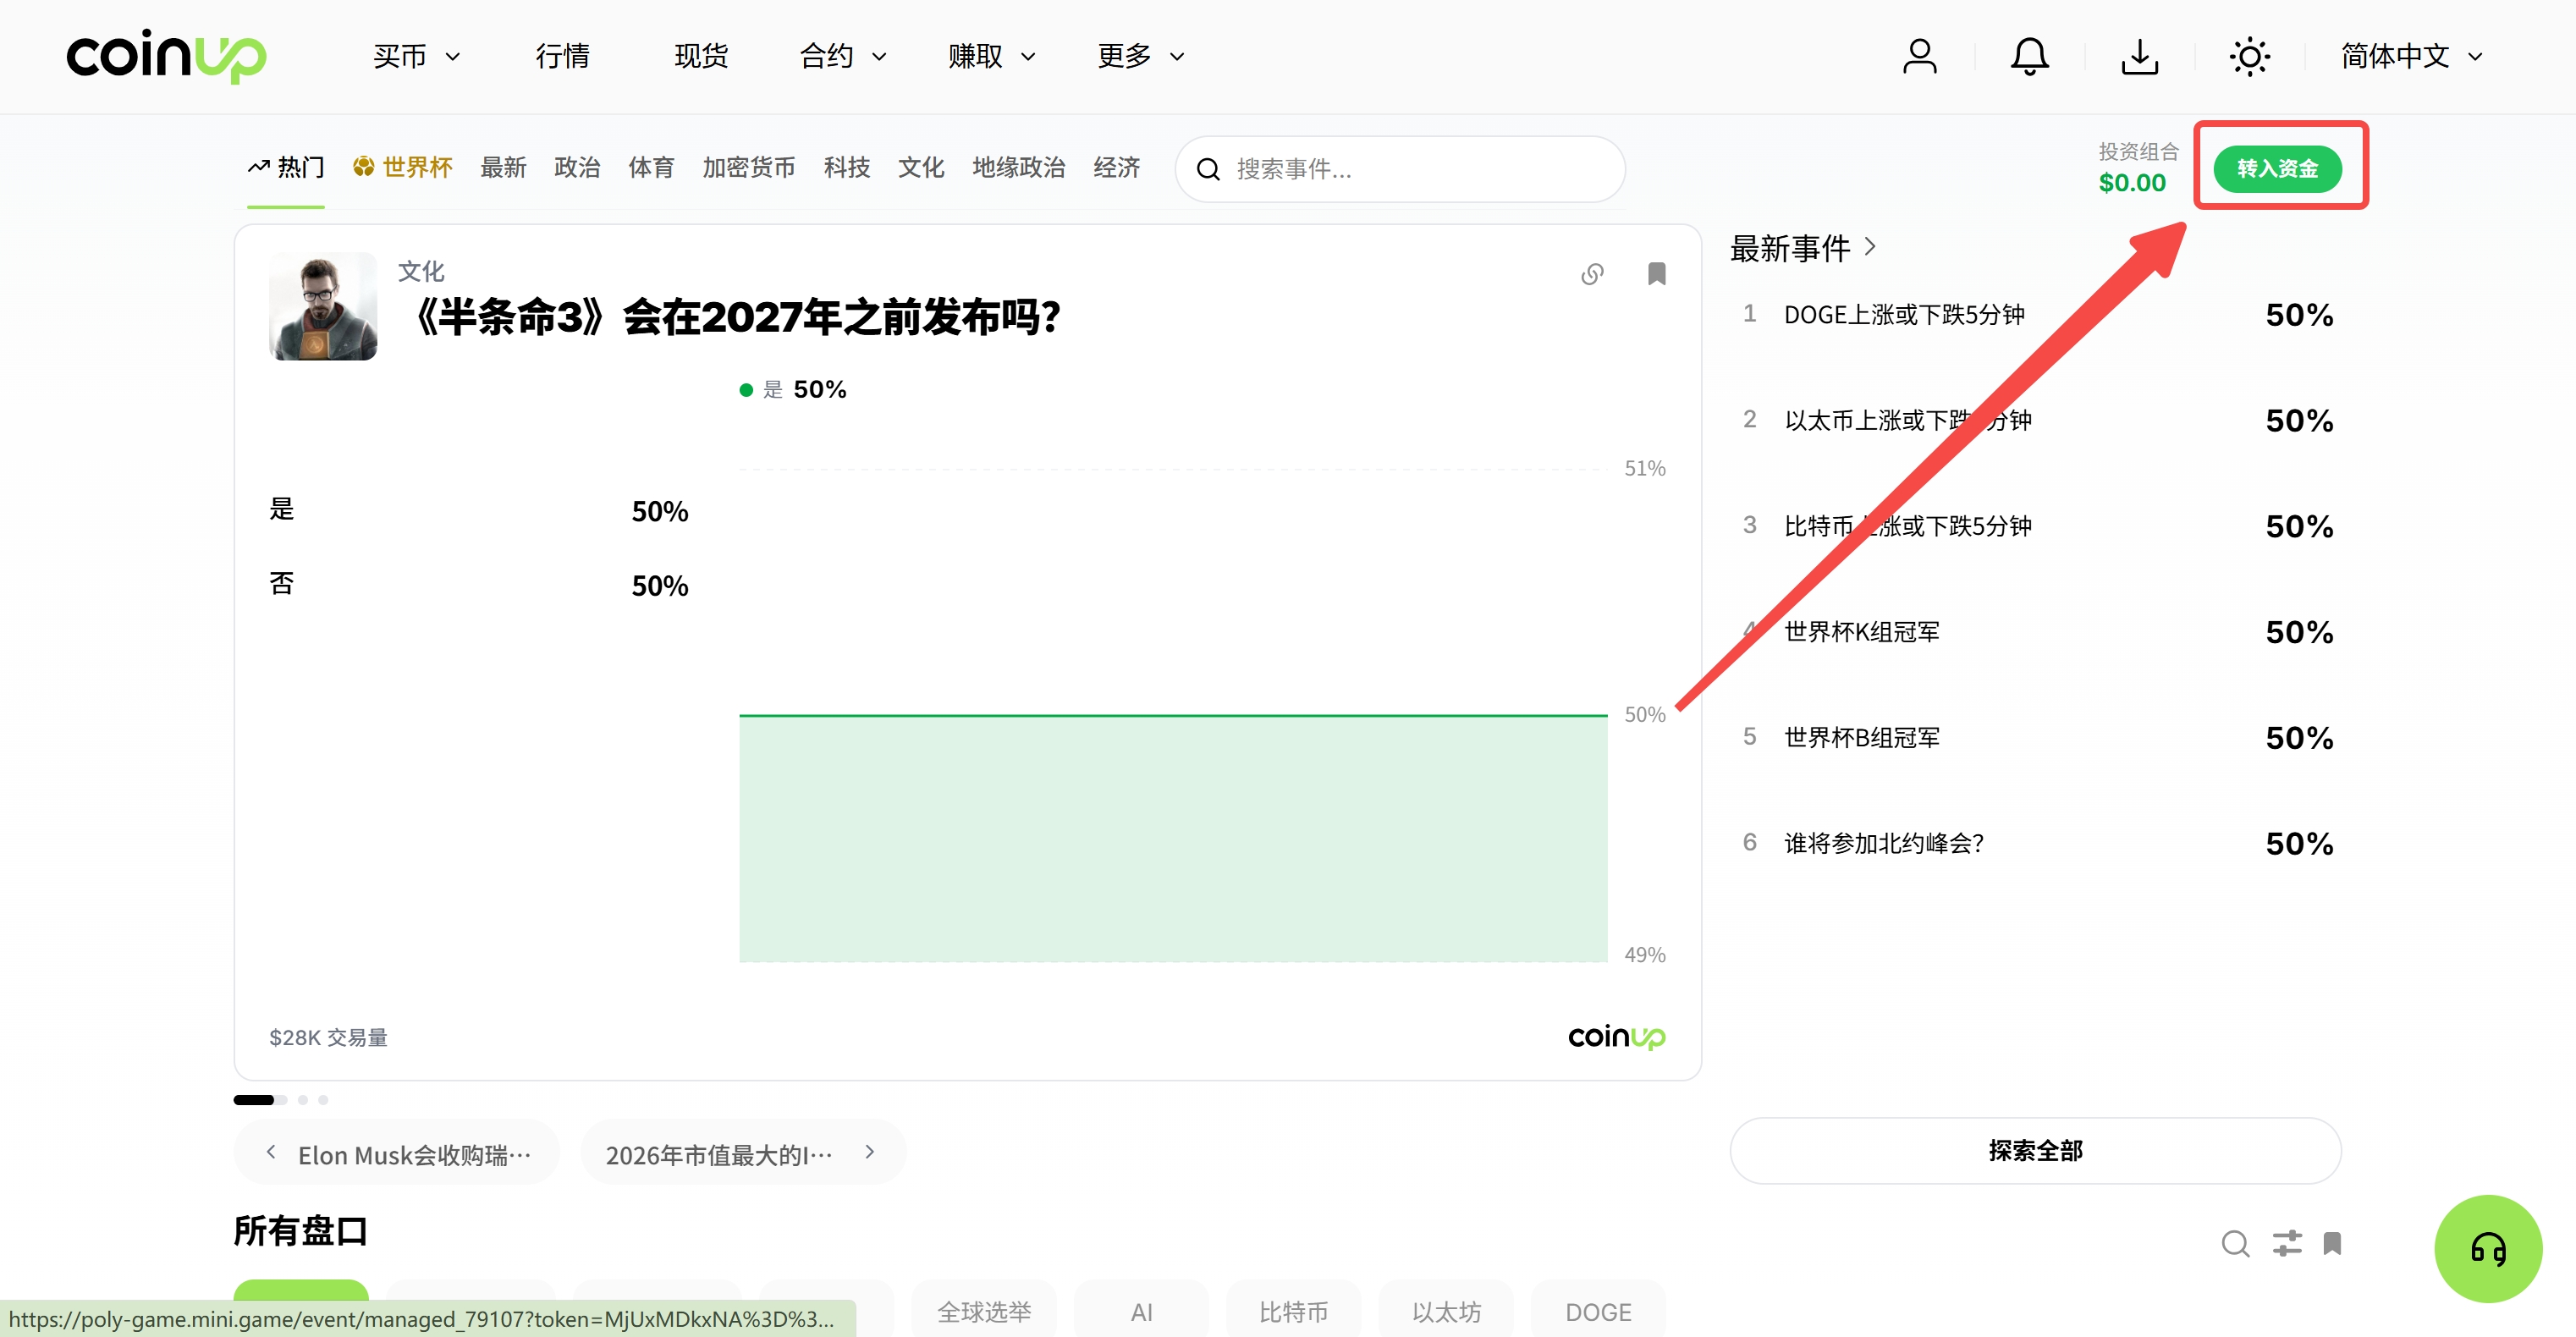Select the 经济 tab
Image resolution: width=2576 pixels, height=1337 pixels.
pos(1116,167)
